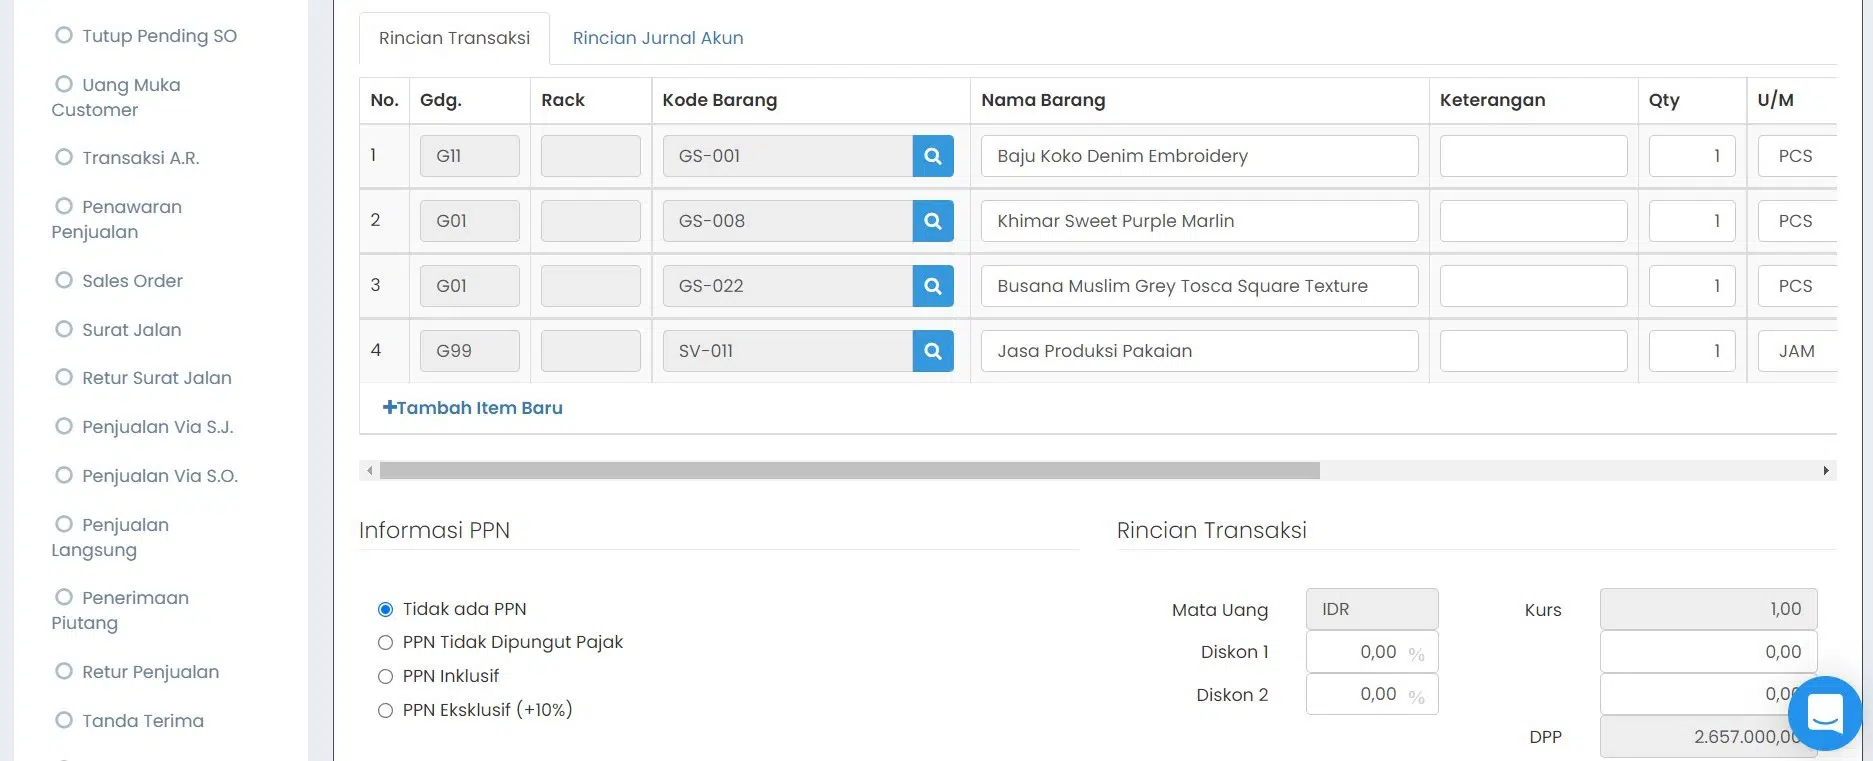
Task: Click Qty field for GS-001 row
Action: pos(1692,156)
